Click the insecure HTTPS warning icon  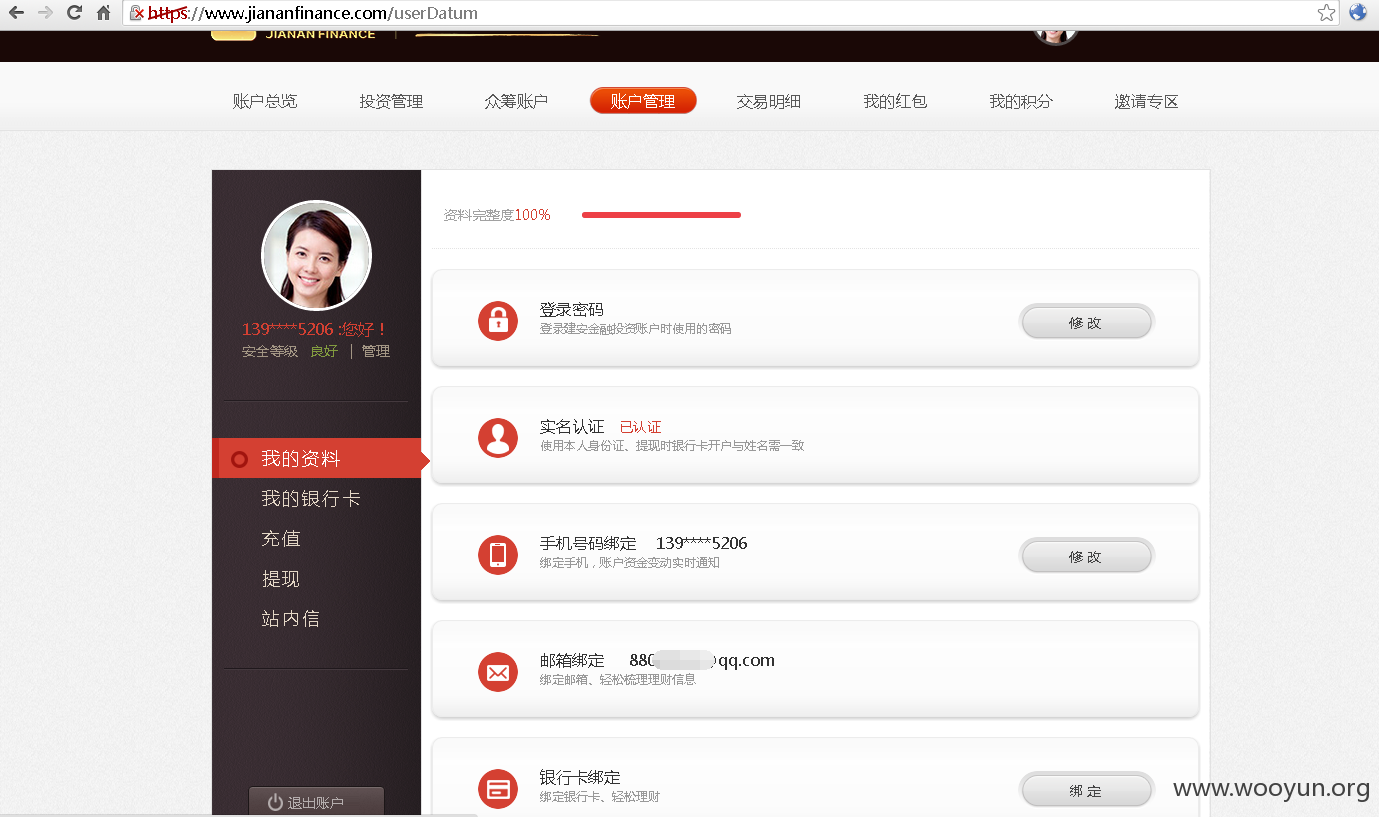pyautogui.click(x=137, y=13)
